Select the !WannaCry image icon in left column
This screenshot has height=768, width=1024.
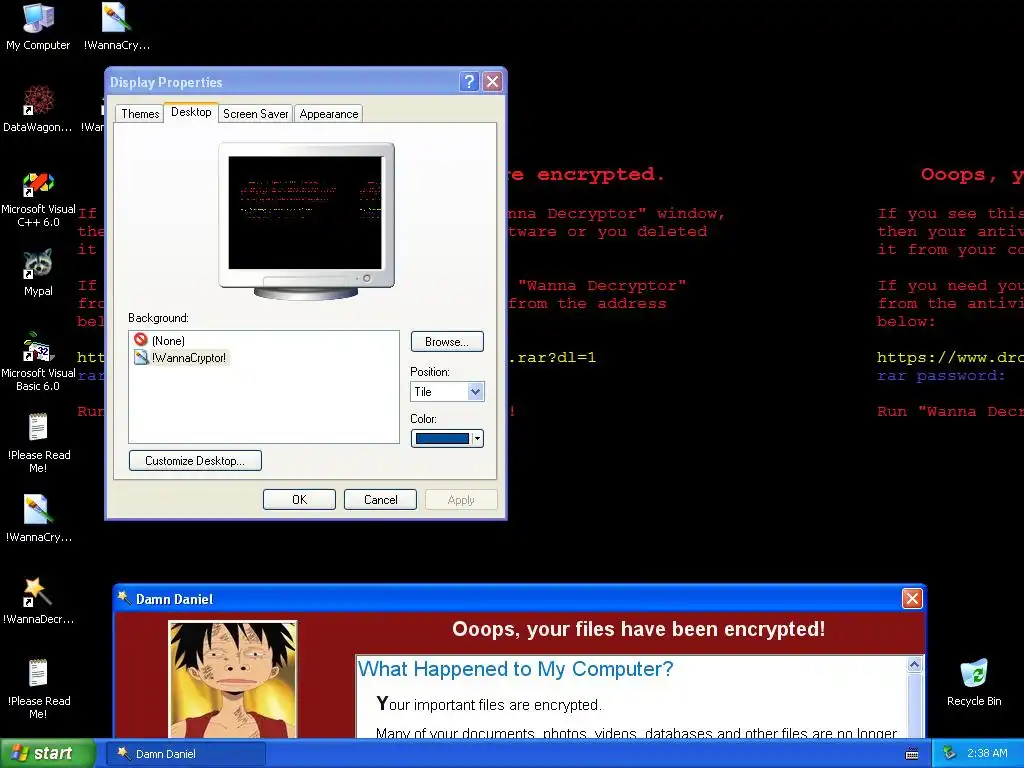click(38, 519)
